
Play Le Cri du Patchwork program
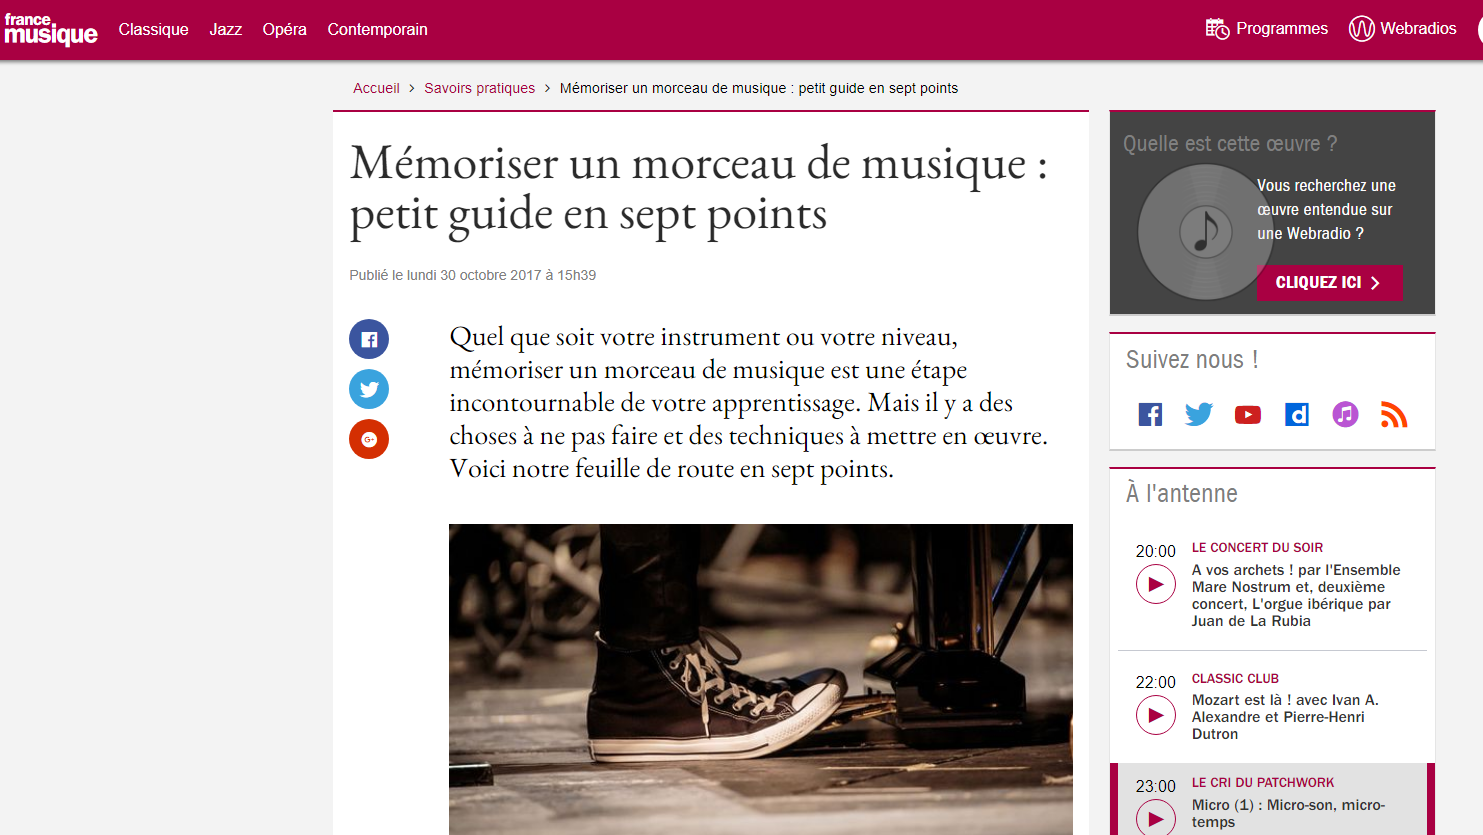tap(1156, 818)
